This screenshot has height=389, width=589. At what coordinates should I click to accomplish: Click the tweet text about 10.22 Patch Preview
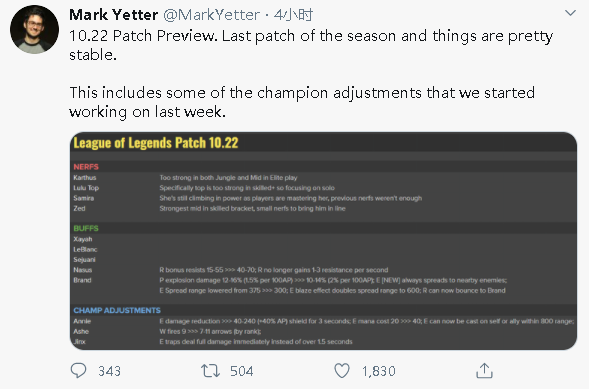click(x=311, y=45)
